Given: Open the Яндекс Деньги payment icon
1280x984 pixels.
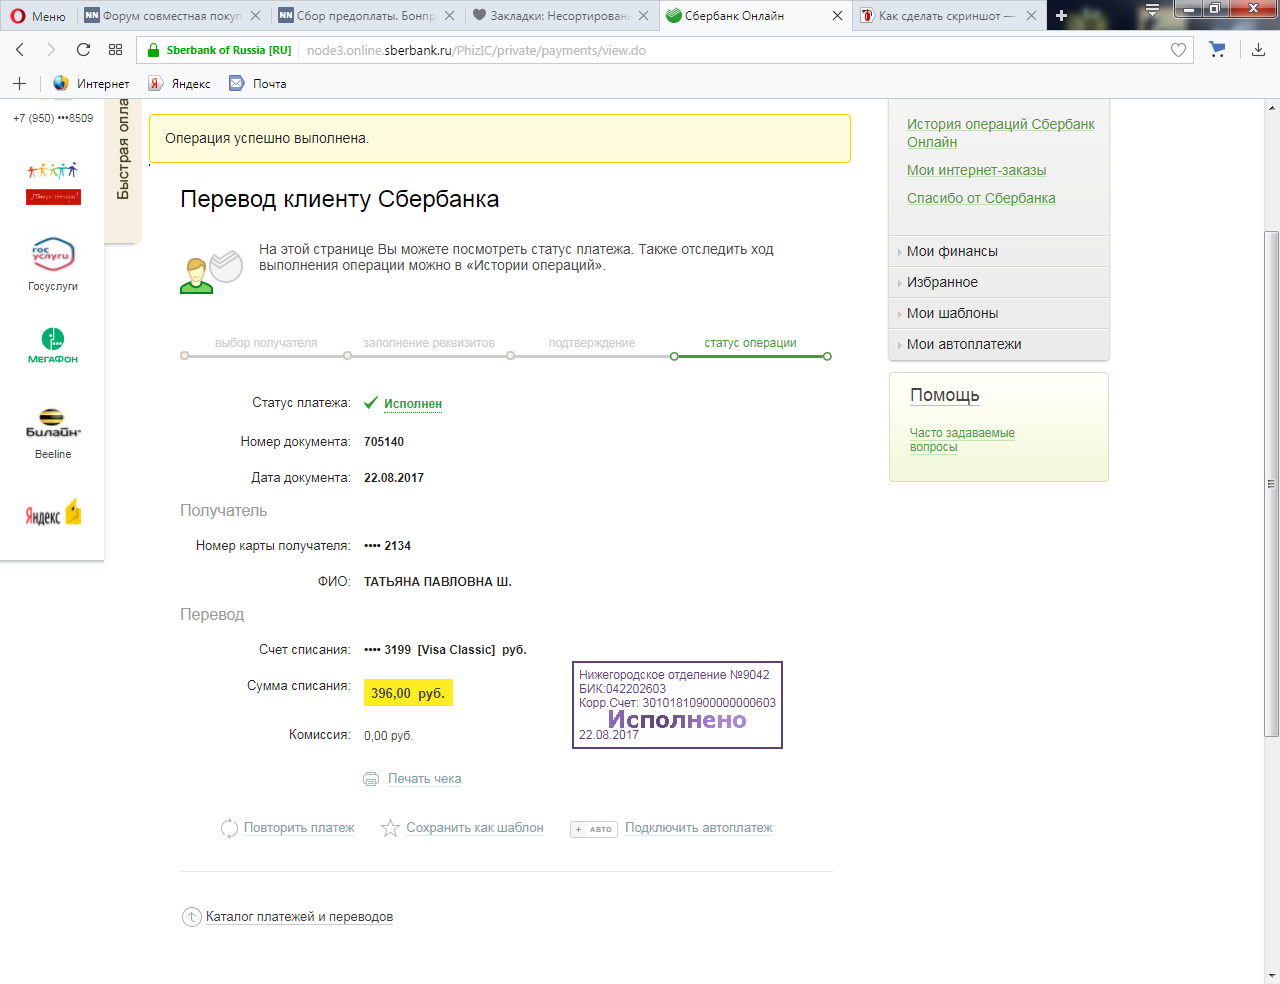Looking at the screenshot, I should 53,513.
